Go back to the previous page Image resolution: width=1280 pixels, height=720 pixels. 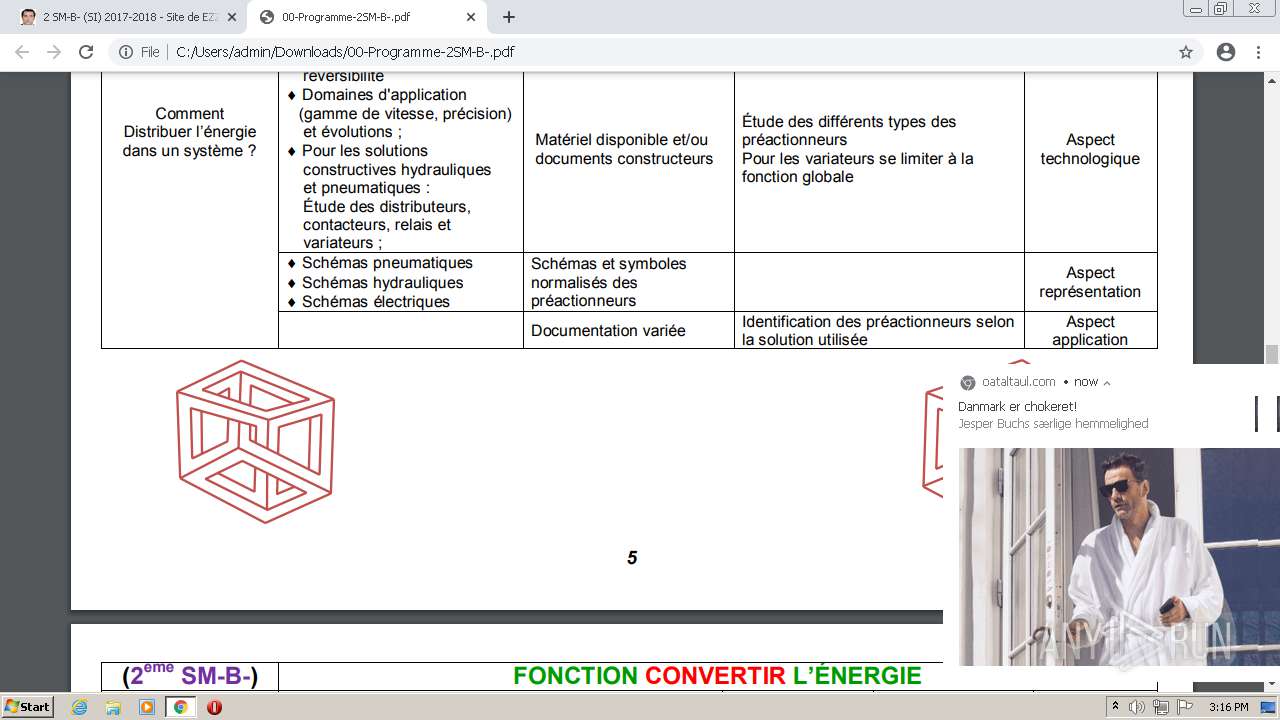point(21,52)
